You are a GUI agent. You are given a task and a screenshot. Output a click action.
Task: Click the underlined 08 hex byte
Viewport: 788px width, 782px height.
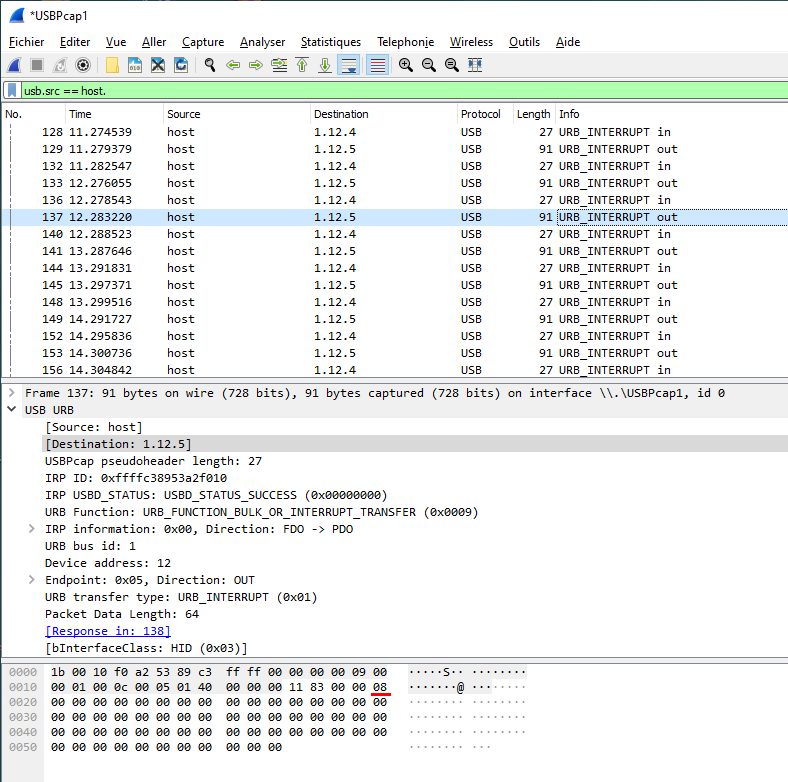[380, 687]
